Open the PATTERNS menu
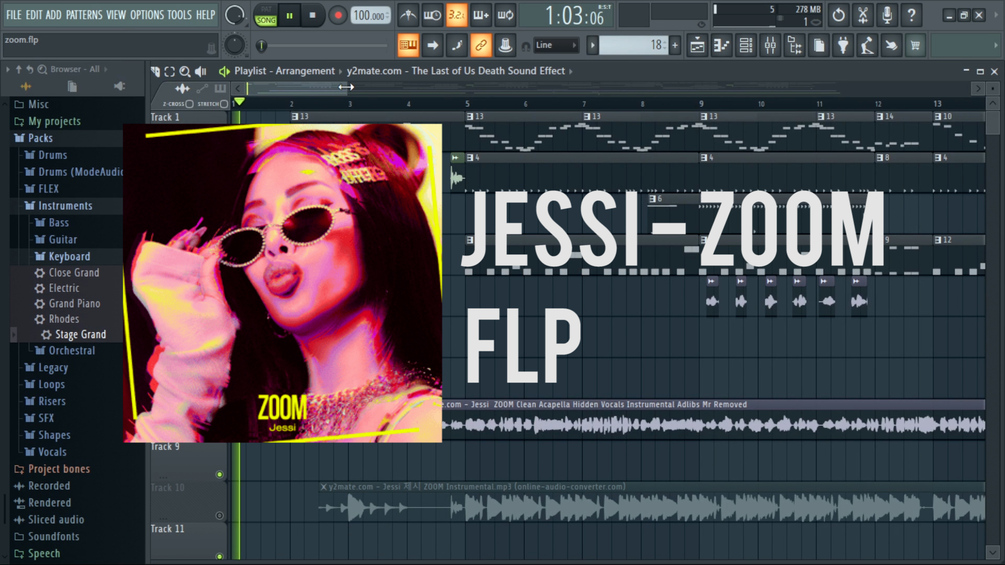Image resolution: width=1005 pixels, height=565 pixels. (84, 15)
